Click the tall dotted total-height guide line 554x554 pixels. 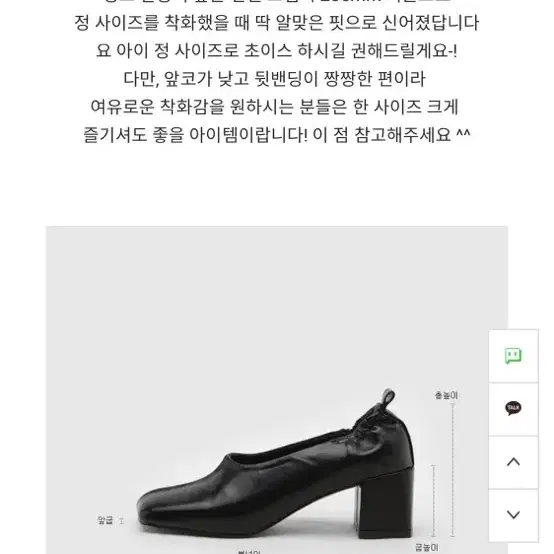click(x=453, y=470)
